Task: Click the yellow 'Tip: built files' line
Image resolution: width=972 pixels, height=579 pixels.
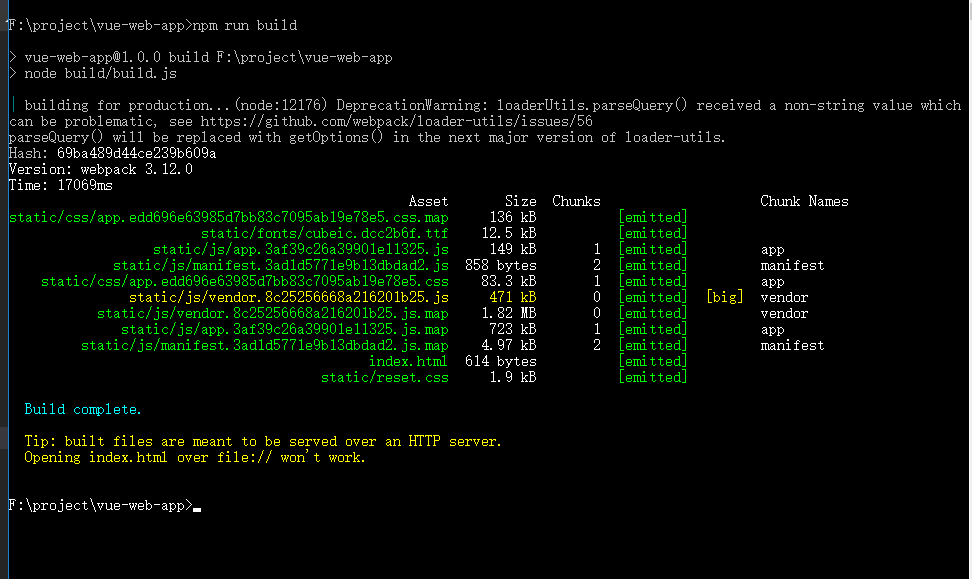Action: click(263, 442)
